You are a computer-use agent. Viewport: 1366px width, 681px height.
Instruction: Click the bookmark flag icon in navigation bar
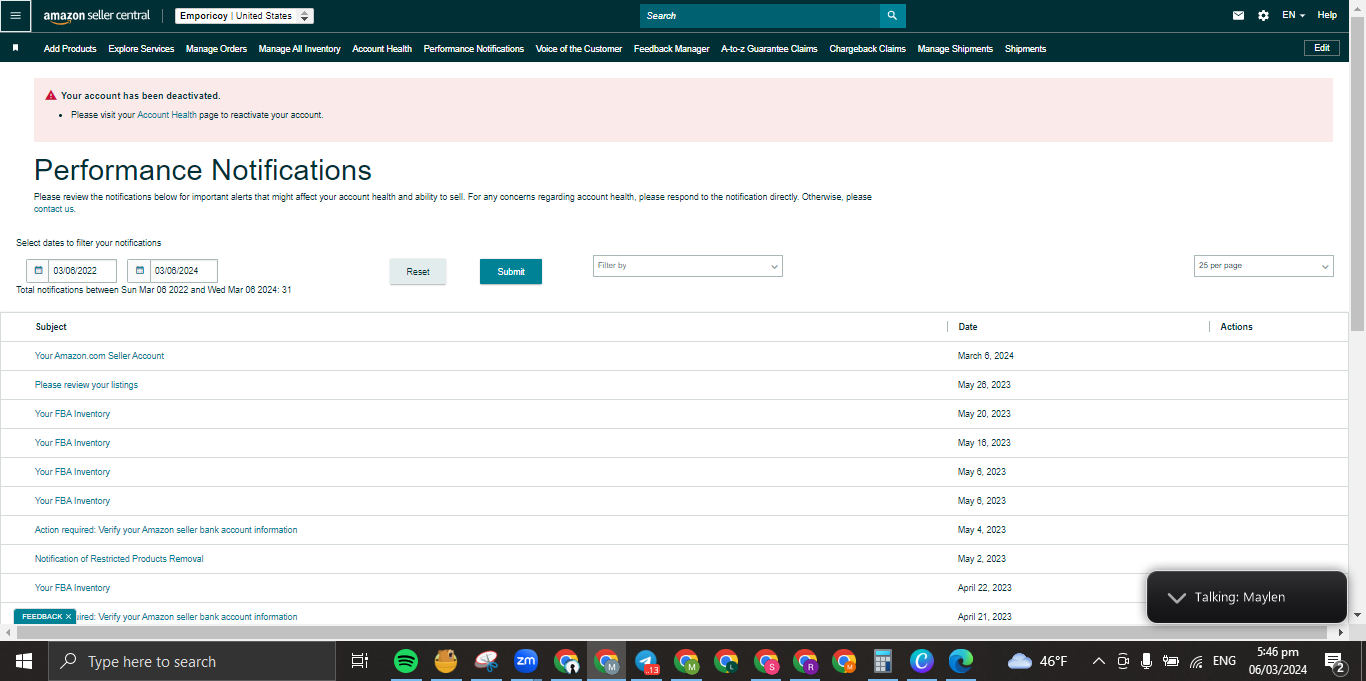tap(15, 48)
